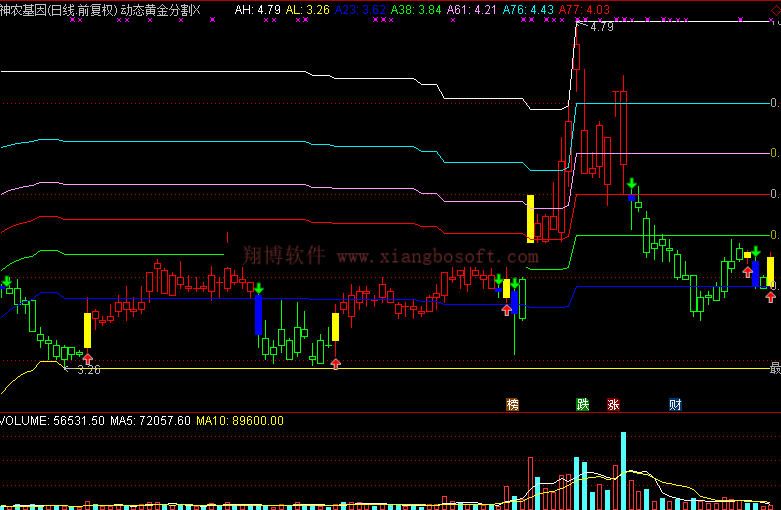Select the red A77: 4.03 value

click(x=584, y=9)
